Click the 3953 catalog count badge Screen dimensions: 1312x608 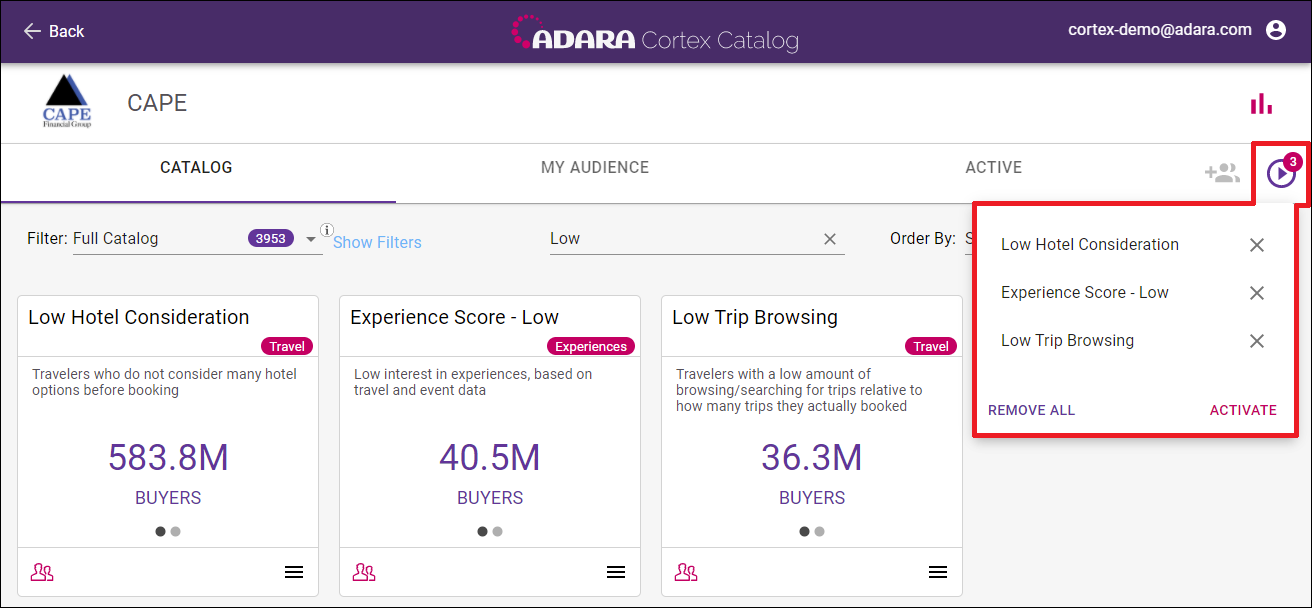[x=271, y=238]
